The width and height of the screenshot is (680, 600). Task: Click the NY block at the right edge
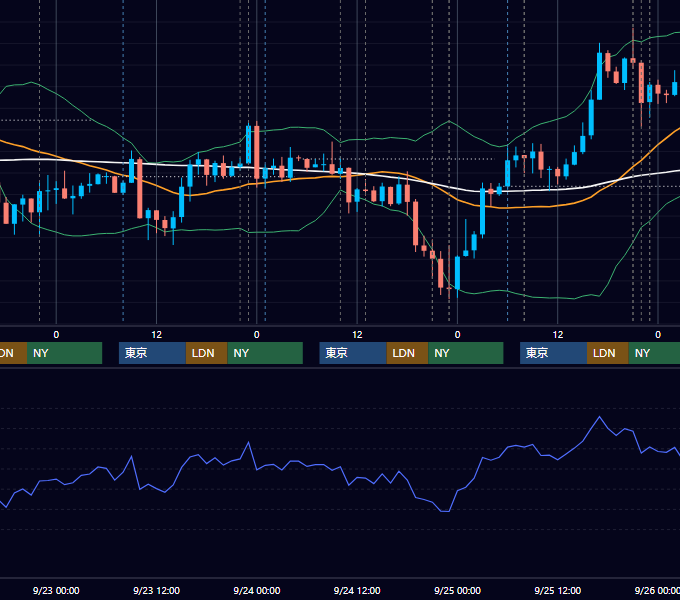pos(654,353)
